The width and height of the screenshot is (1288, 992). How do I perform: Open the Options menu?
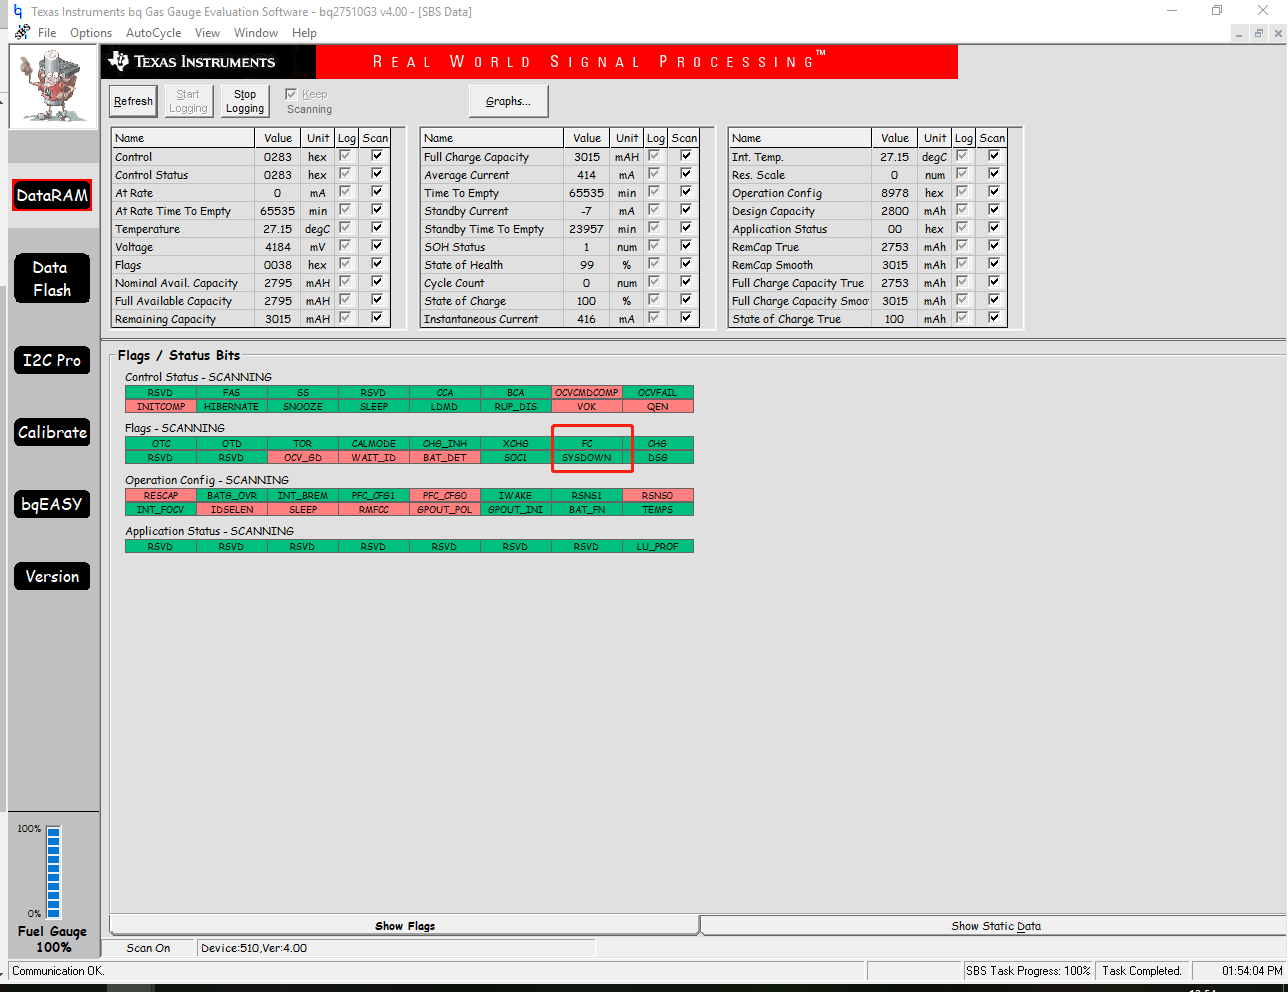(91, 33)
